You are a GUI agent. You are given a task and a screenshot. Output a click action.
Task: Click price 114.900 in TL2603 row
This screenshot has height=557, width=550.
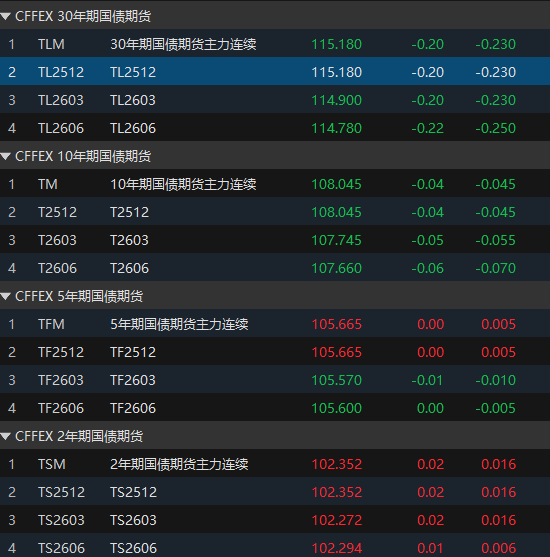click(336, 100)
